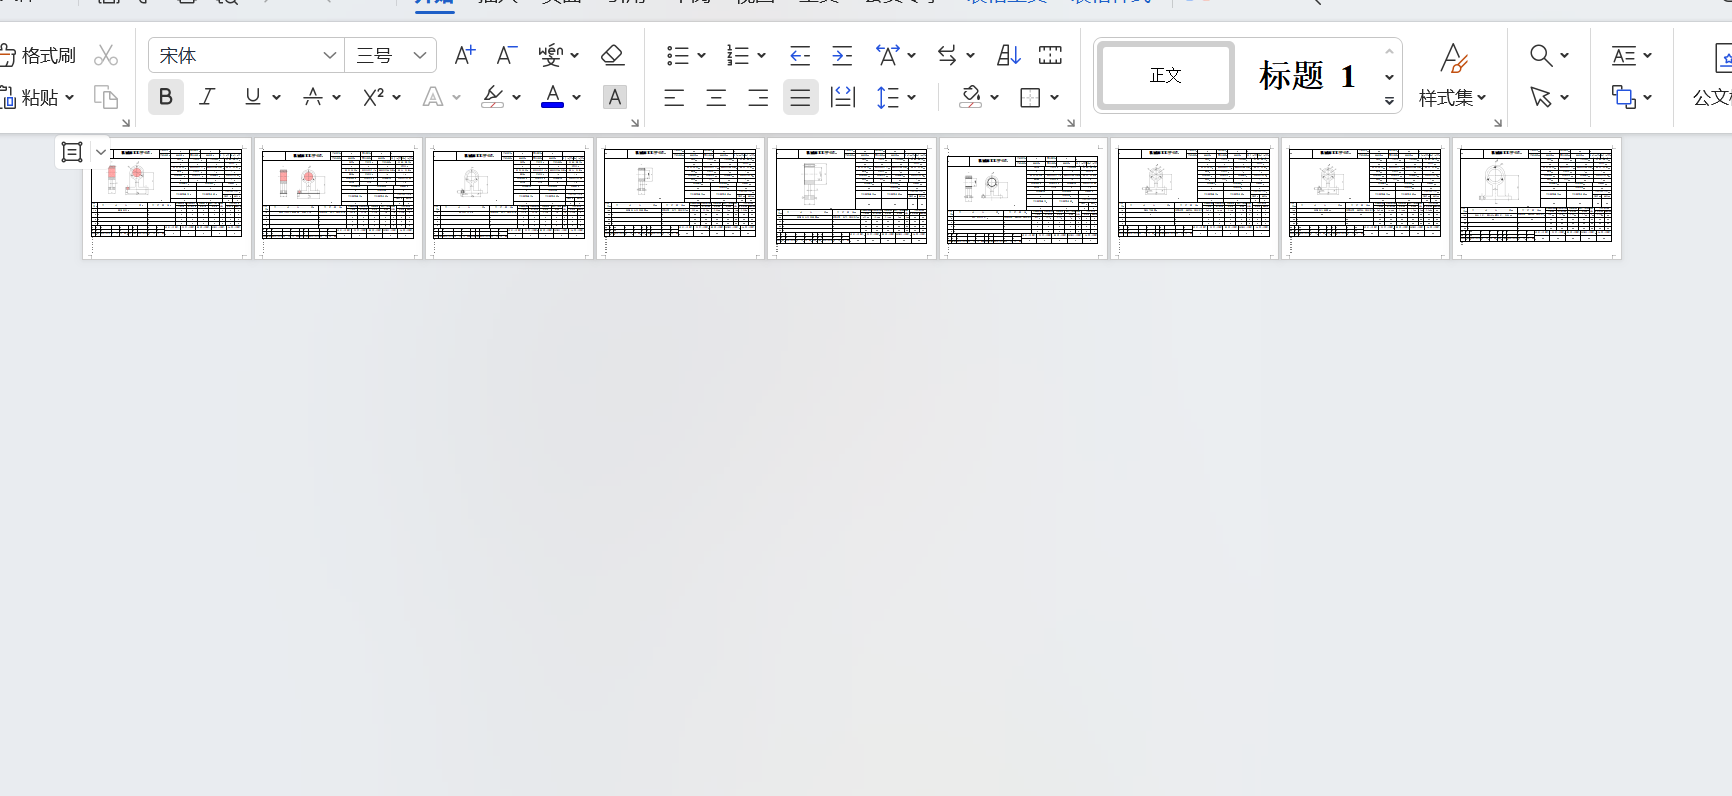Open the line spacing dropdown arrow

pyautogui.click(x=912, y=97)
